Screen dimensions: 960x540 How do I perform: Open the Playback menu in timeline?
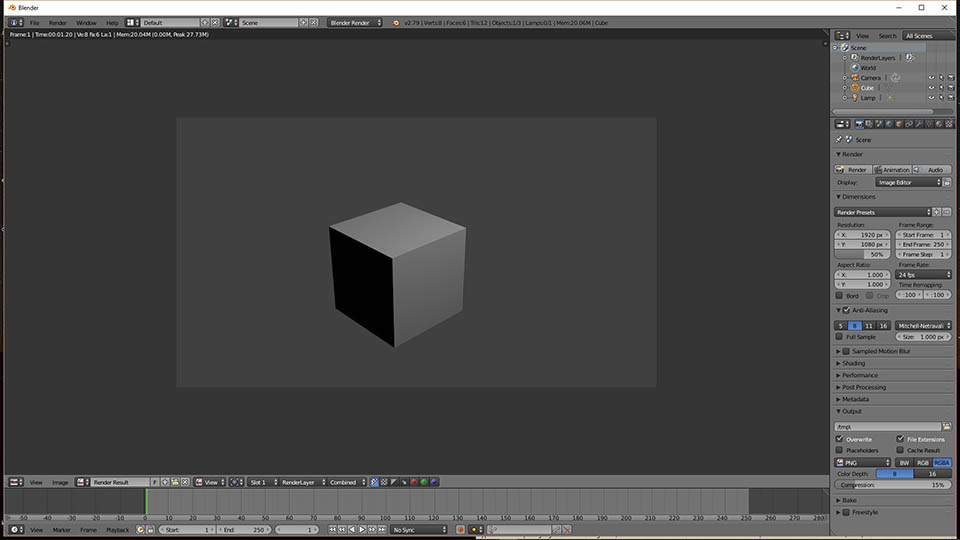pos(118,530)
